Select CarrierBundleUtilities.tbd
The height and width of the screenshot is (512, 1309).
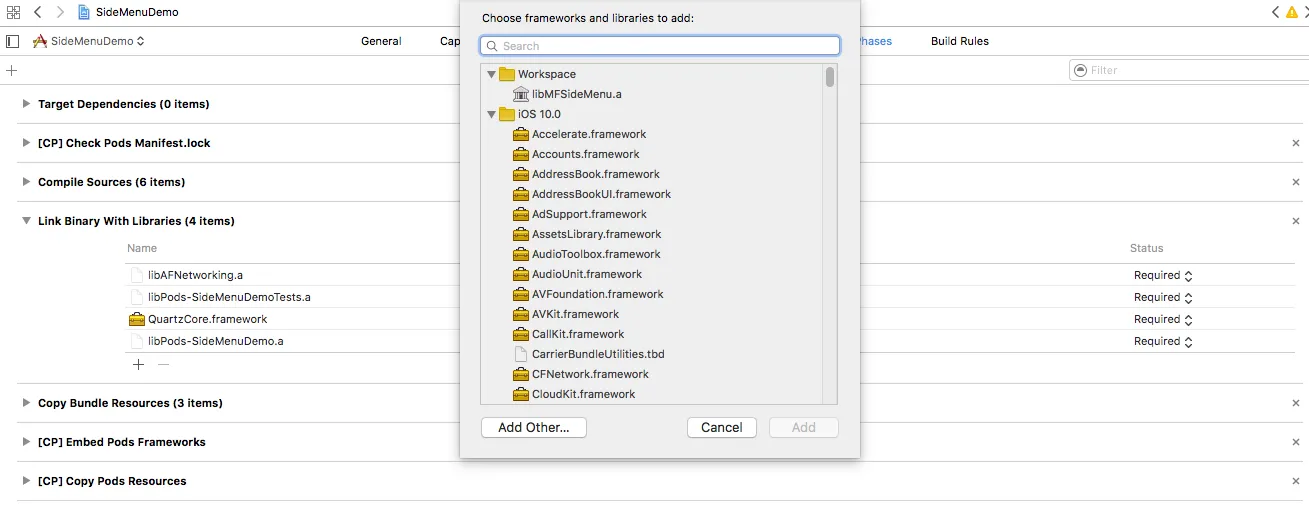point(598,354)
